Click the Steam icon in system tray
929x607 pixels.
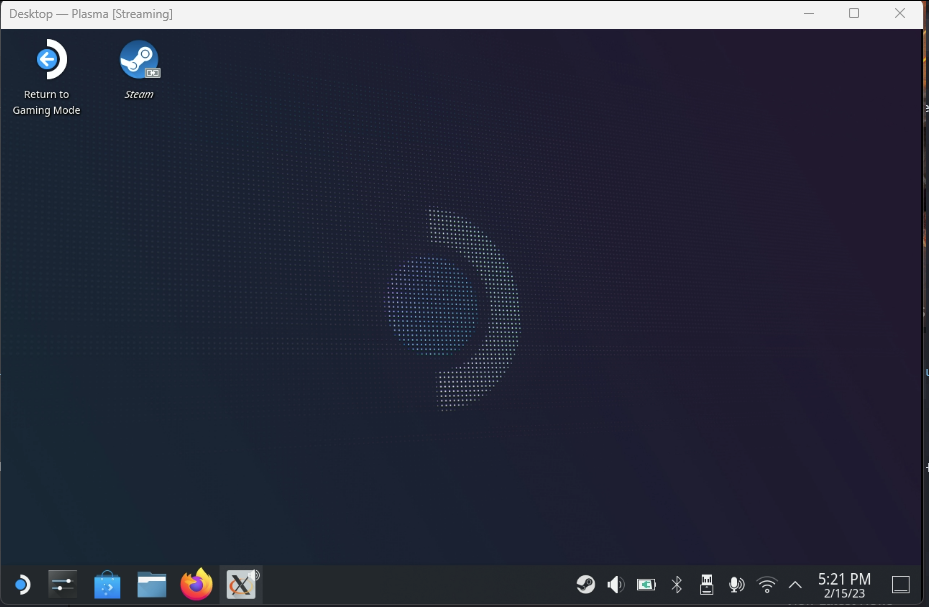pos(586,584)
